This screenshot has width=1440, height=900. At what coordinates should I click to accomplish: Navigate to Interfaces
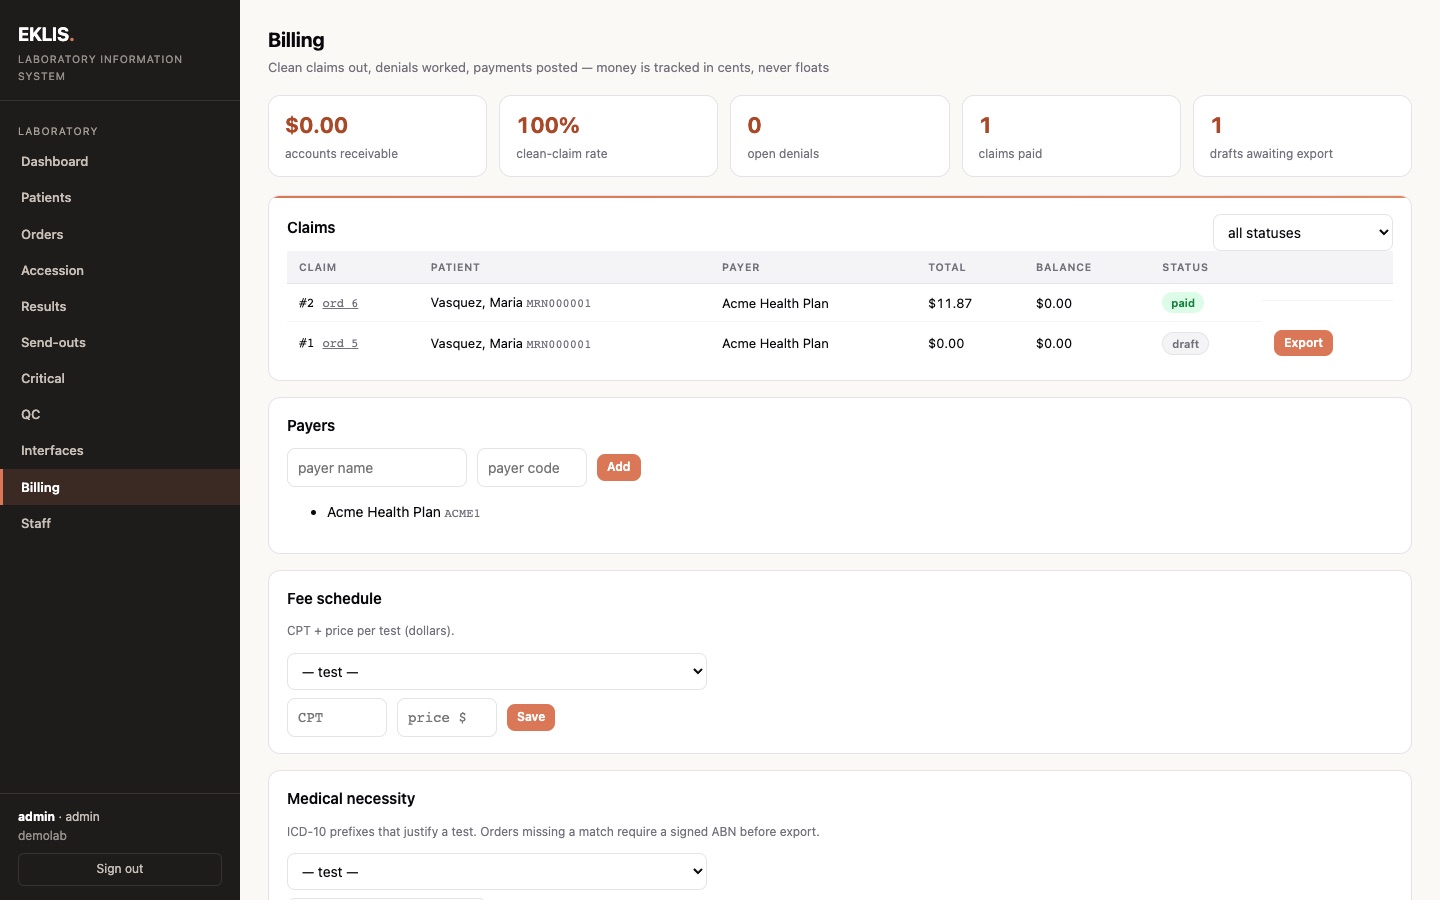[x=120, y=450]
